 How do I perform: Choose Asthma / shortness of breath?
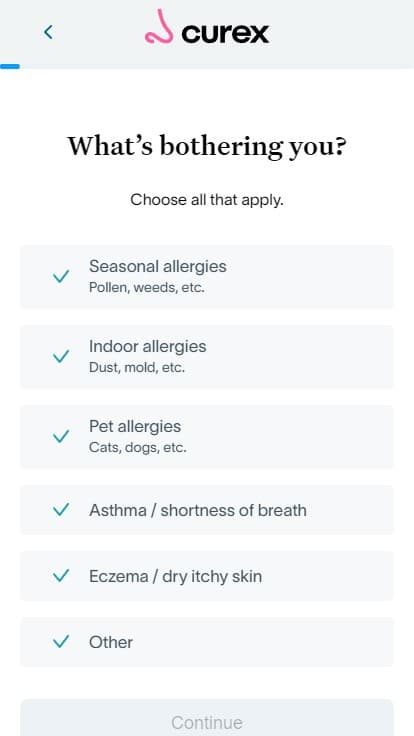tap(207, 509)
